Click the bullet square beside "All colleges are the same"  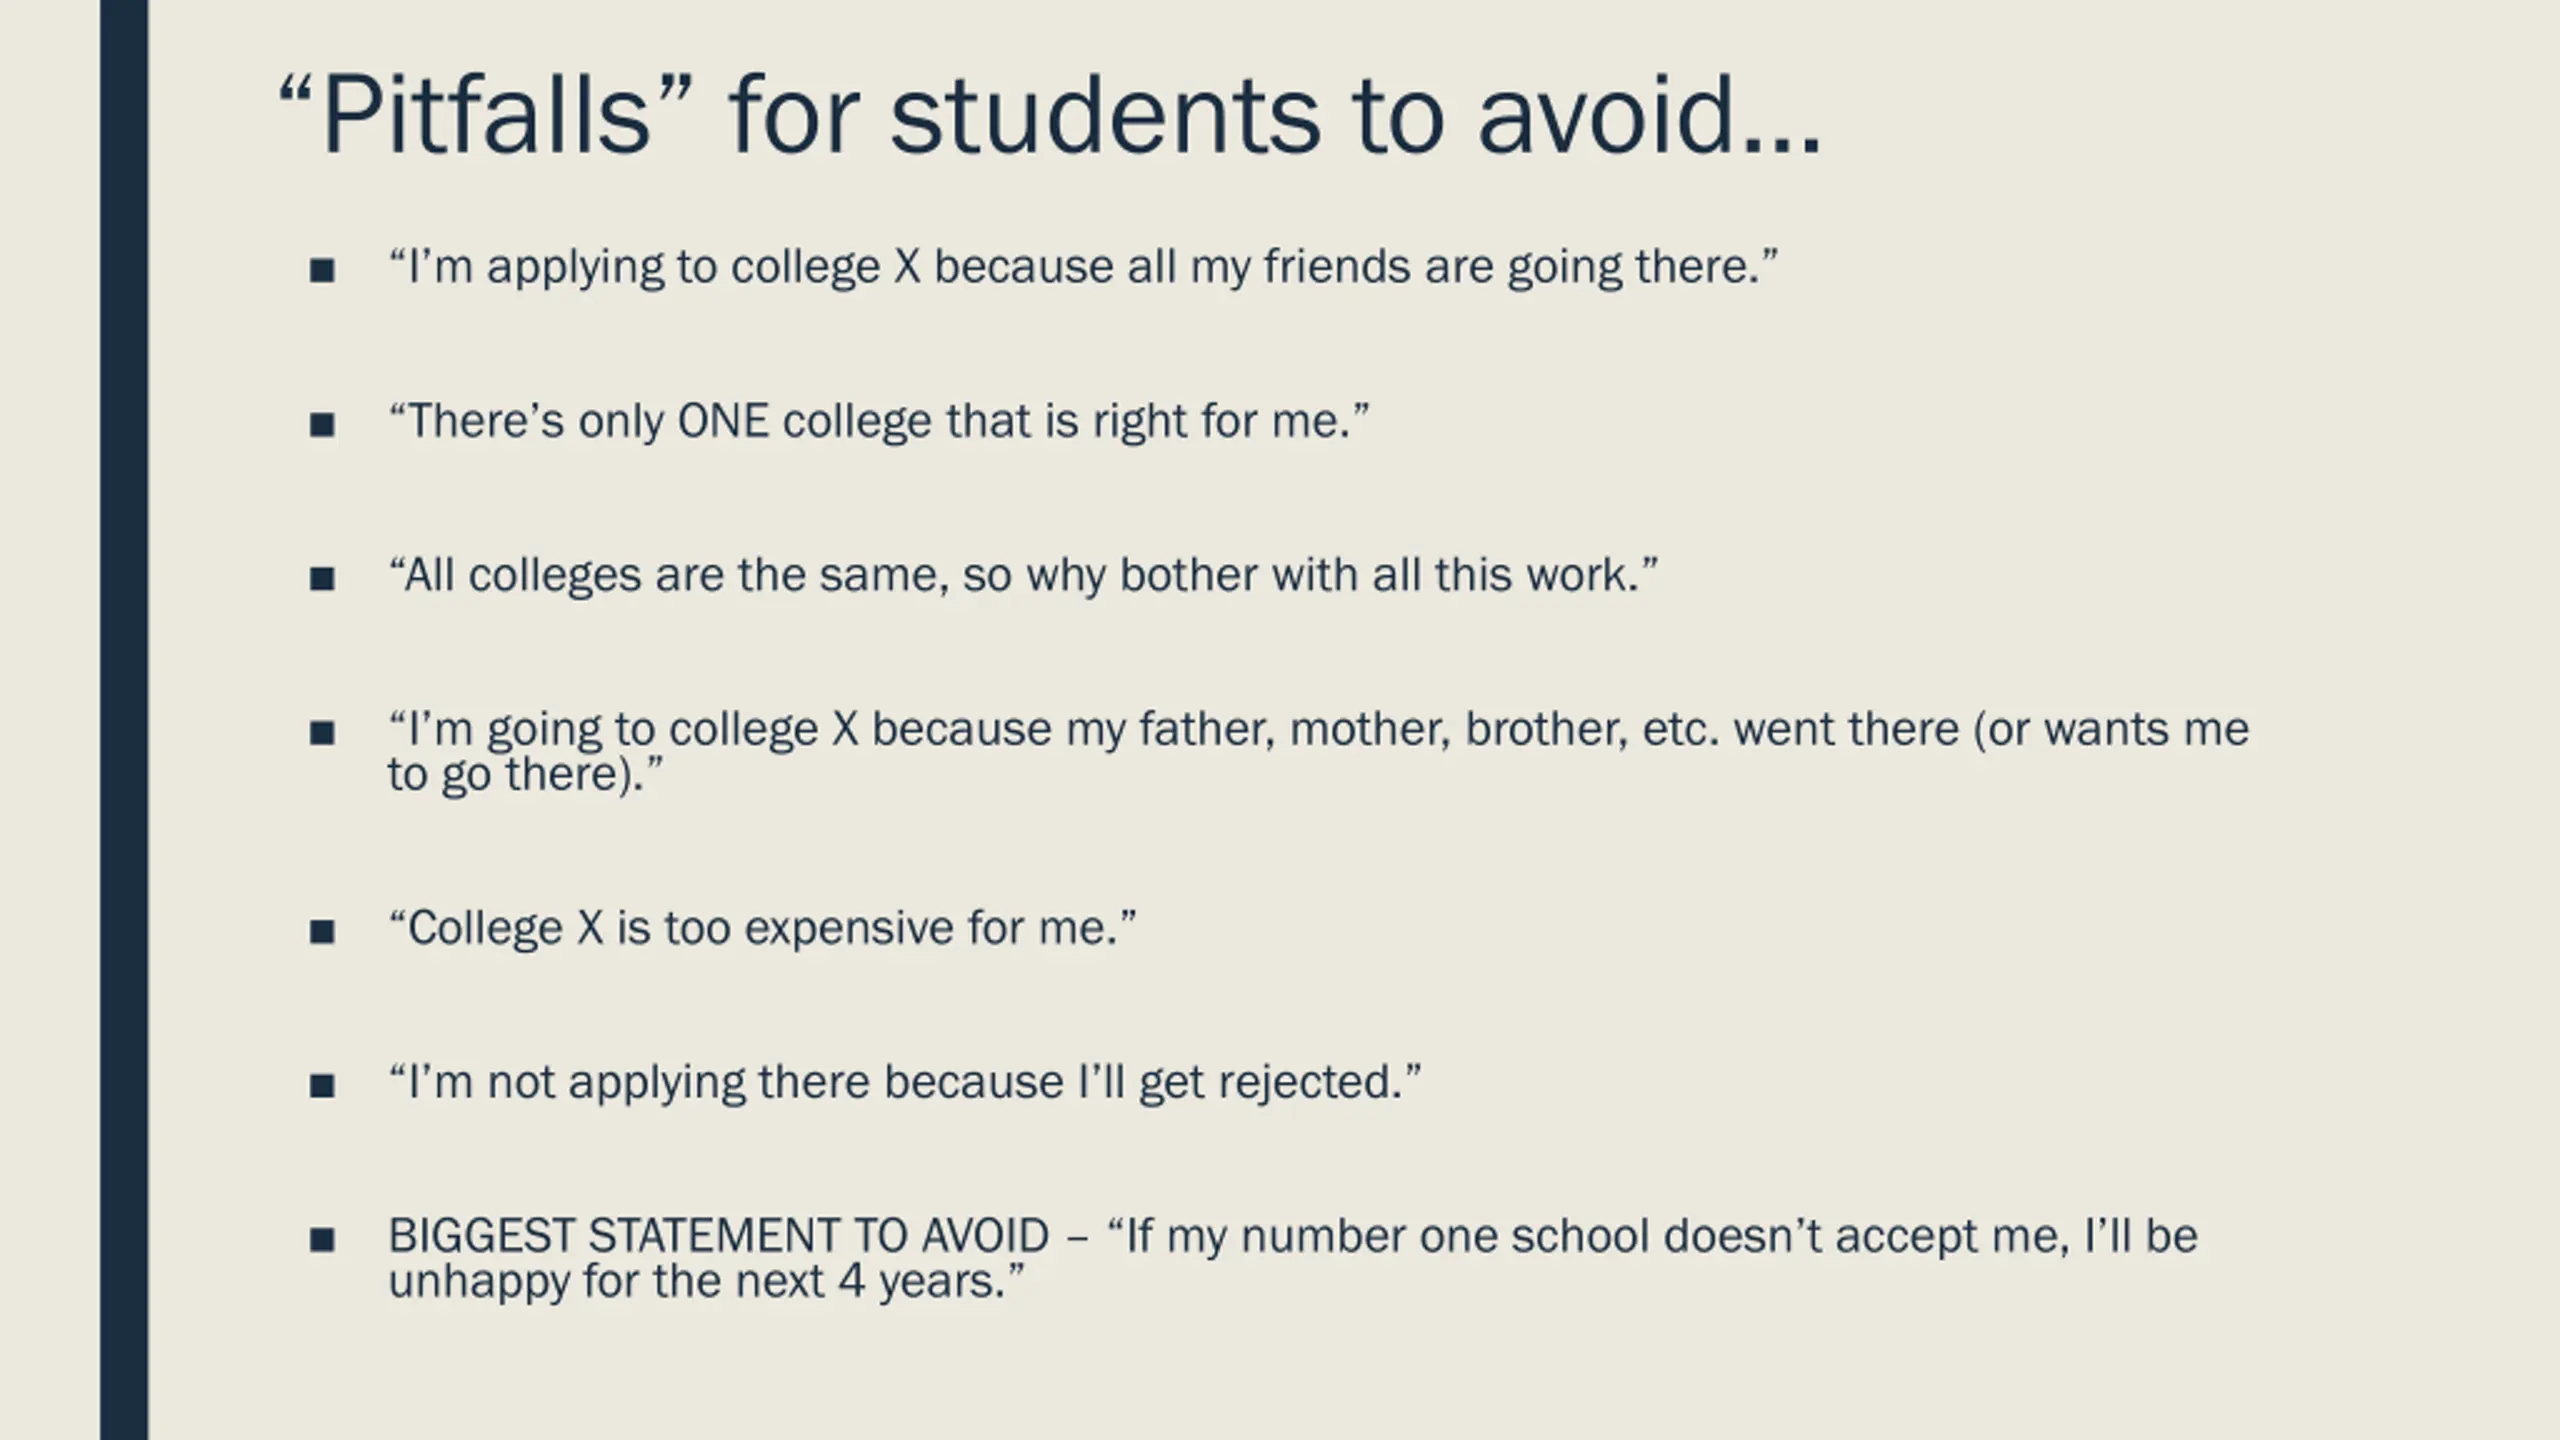pyautogui.click(x=322, y=579)
